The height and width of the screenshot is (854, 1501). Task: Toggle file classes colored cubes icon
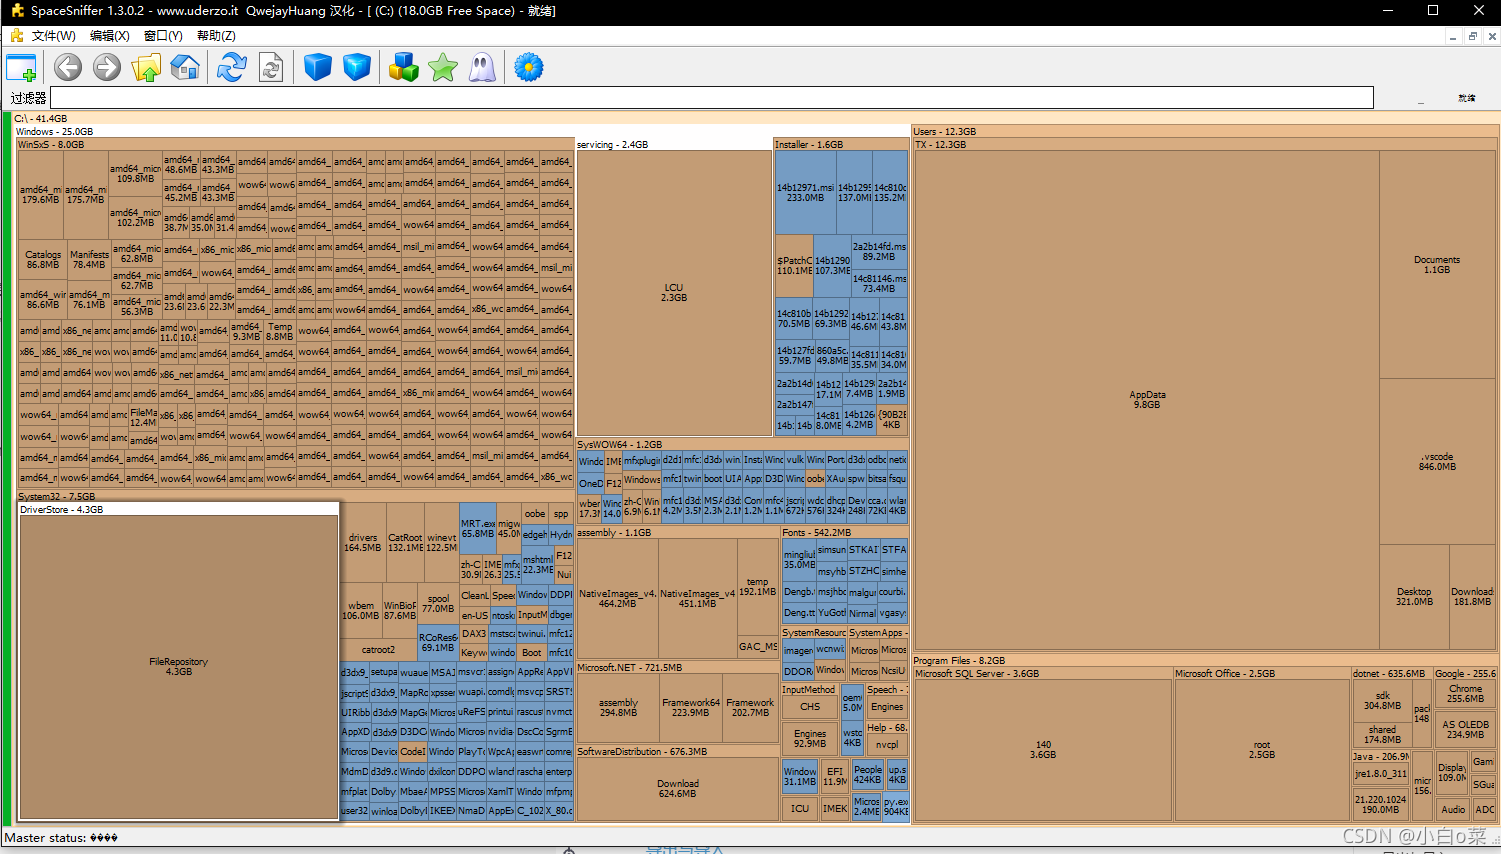pos(404,68)
